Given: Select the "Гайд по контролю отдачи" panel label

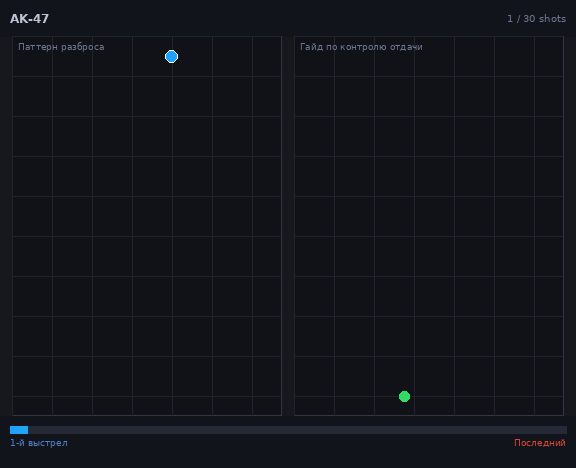Looking at the screenshot, I should pyautogui.click(x=361, y=47).
